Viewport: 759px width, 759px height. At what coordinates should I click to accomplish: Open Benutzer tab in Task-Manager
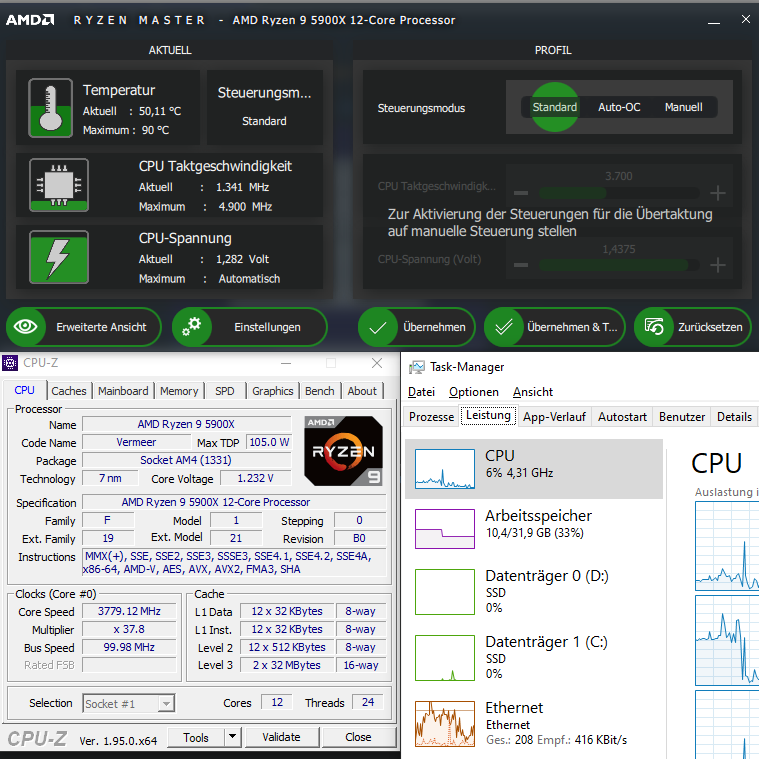(682, 416)
